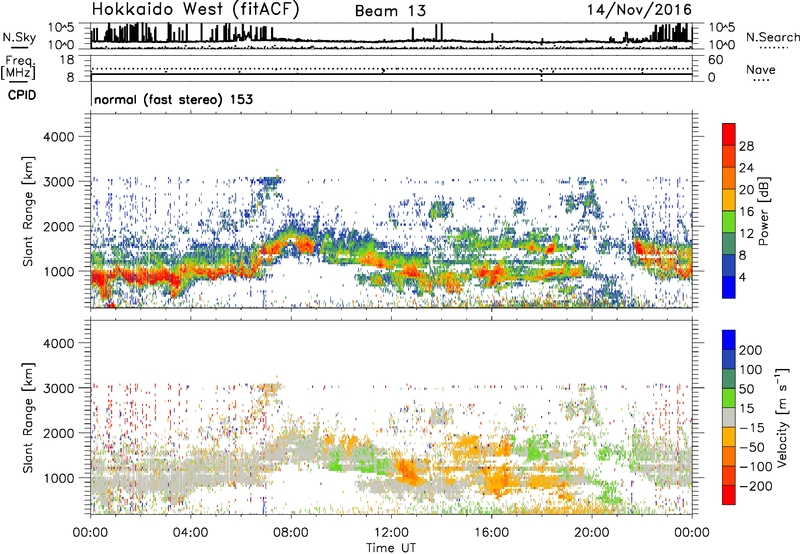
Task: Click the '04:00' time axis tick label
Action: pyautogui.click(x=190, y=533)
